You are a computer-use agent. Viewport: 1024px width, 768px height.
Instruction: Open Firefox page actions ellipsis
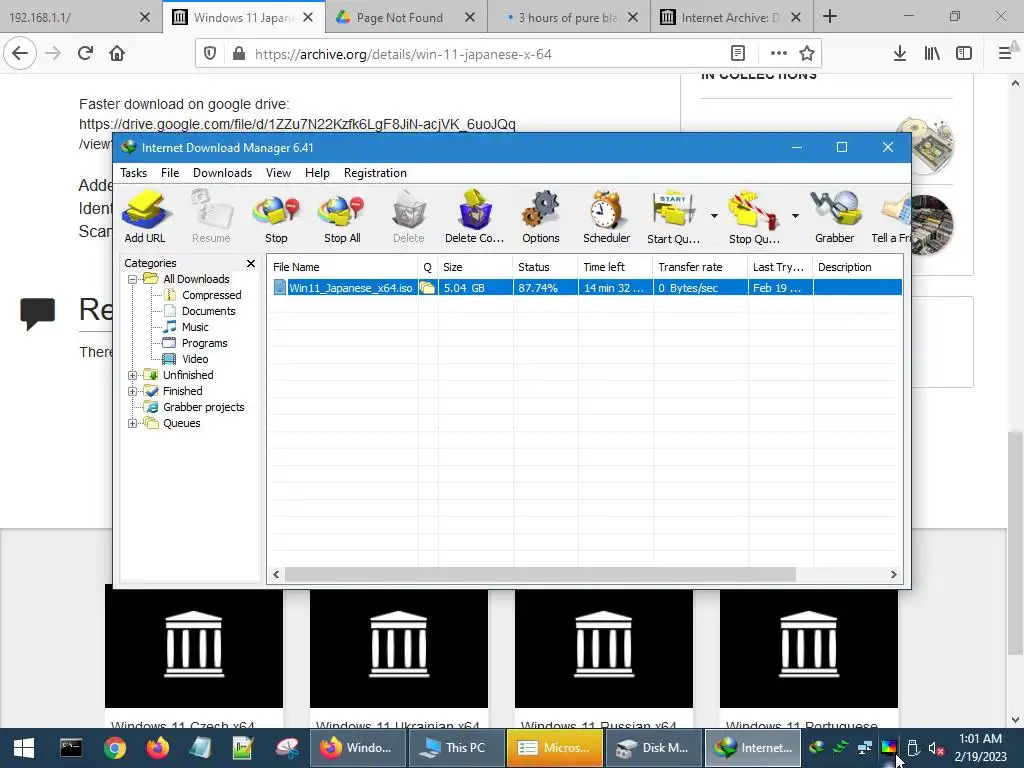pyautogui.click(x=778, y=54)
